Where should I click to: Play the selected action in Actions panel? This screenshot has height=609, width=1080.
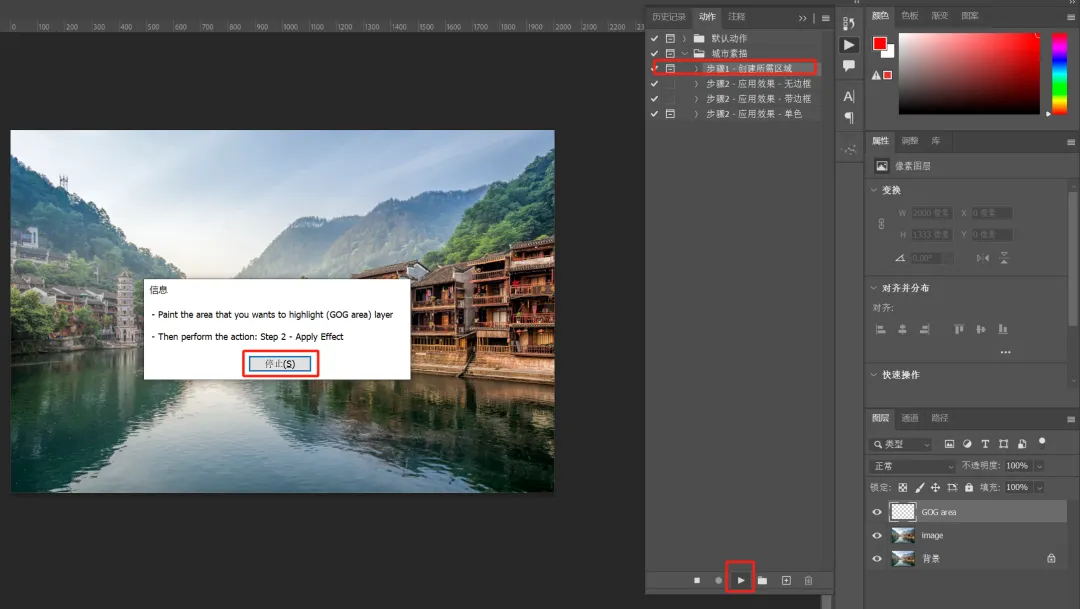pyautogui.click(x=740, y=581)
